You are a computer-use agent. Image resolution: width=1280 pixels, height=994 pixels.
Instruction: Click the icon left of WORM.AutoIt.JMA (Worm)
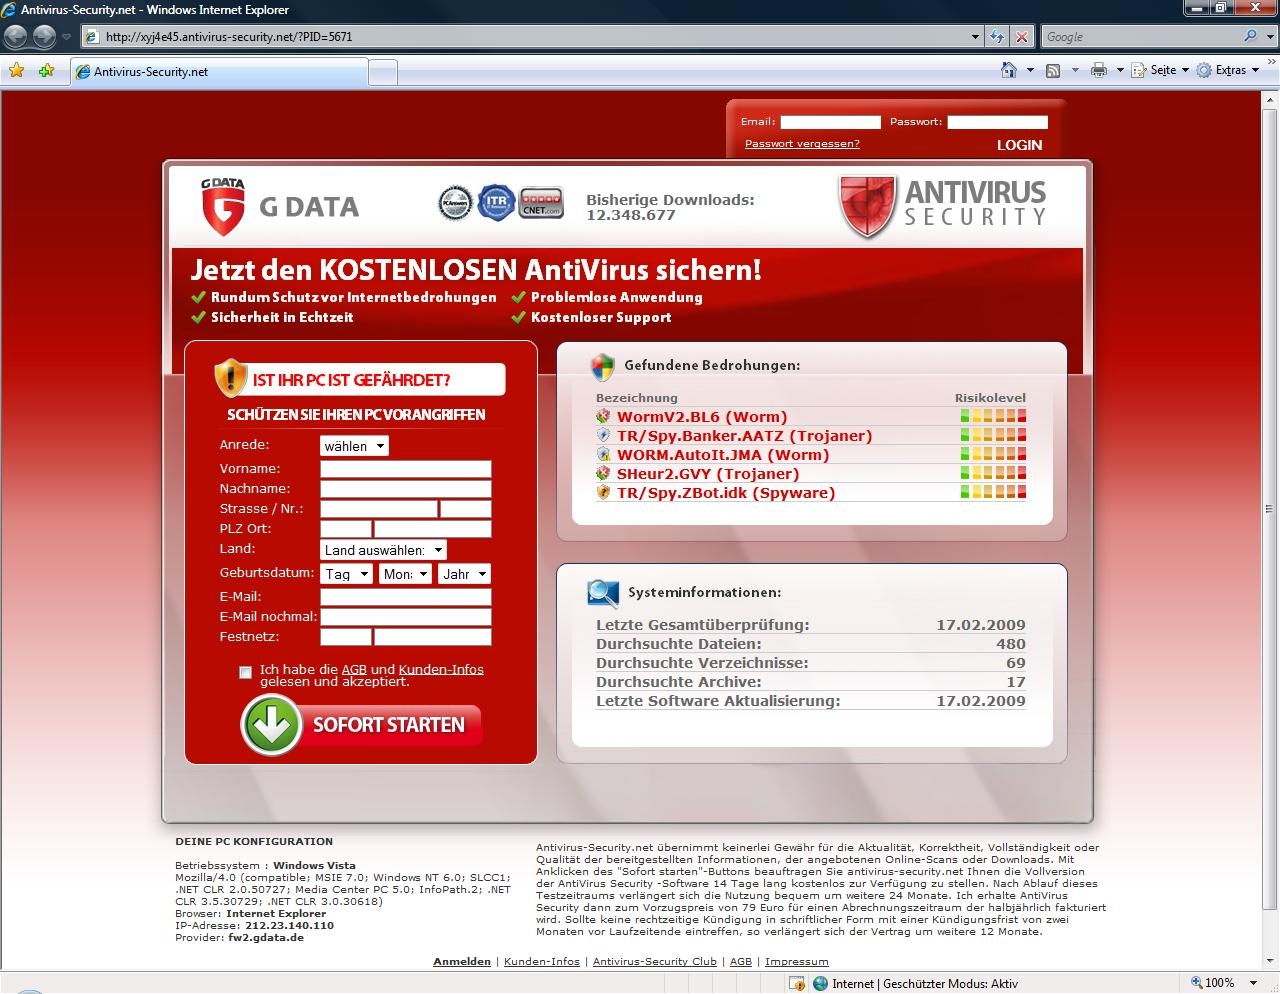pyautogui.click(x=603, y=454)
